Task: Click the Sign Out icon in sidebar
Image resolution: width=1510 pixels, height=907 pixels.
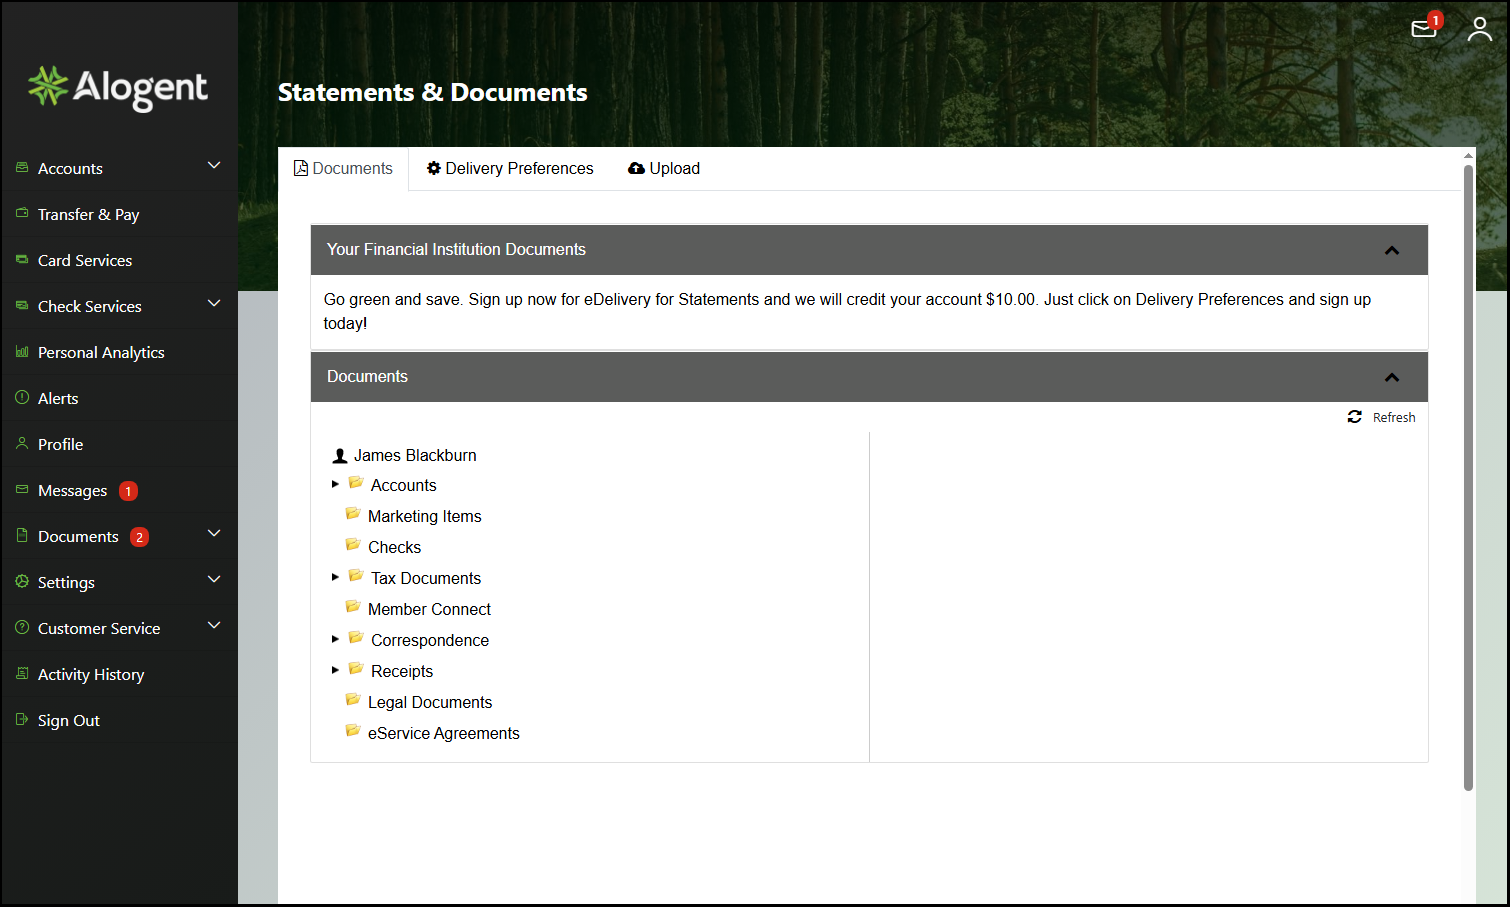Action: coord(22,720)
